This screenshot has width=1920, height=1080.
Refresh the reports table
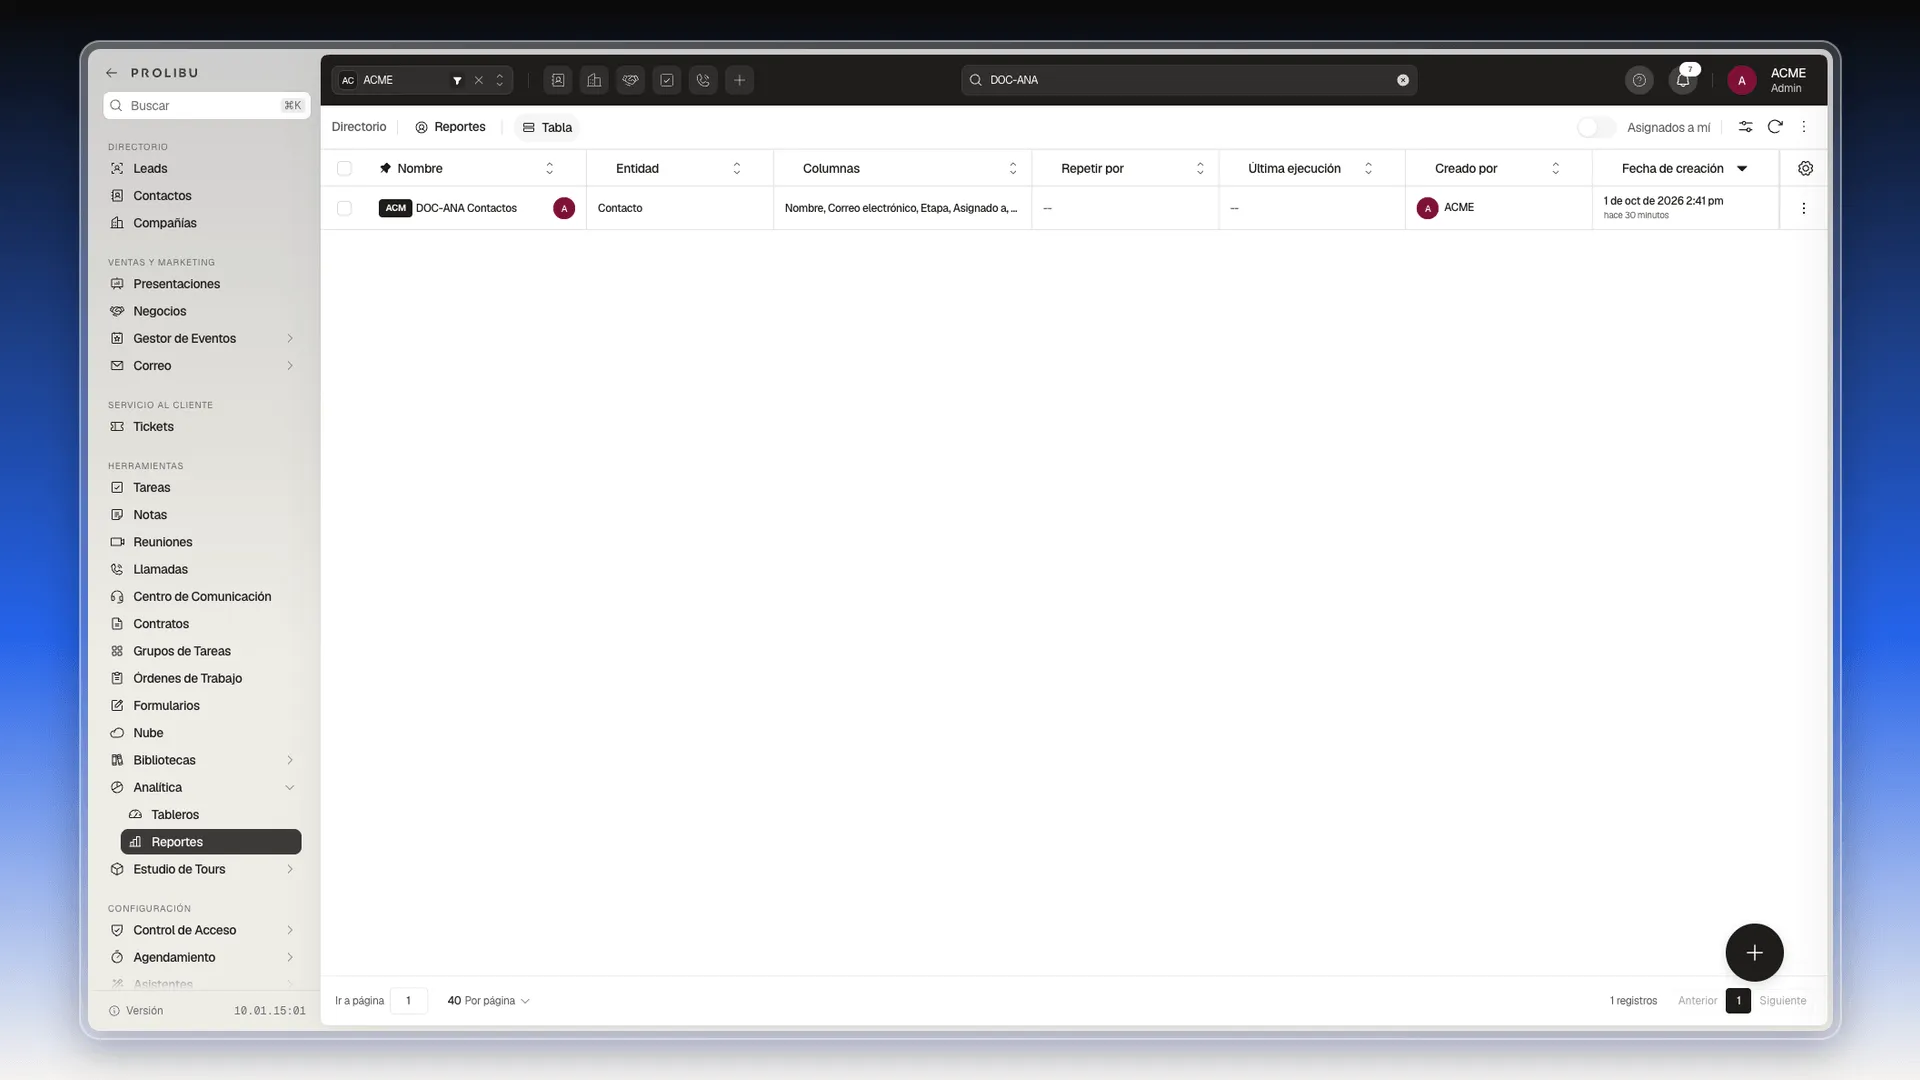pos(1775,127)
